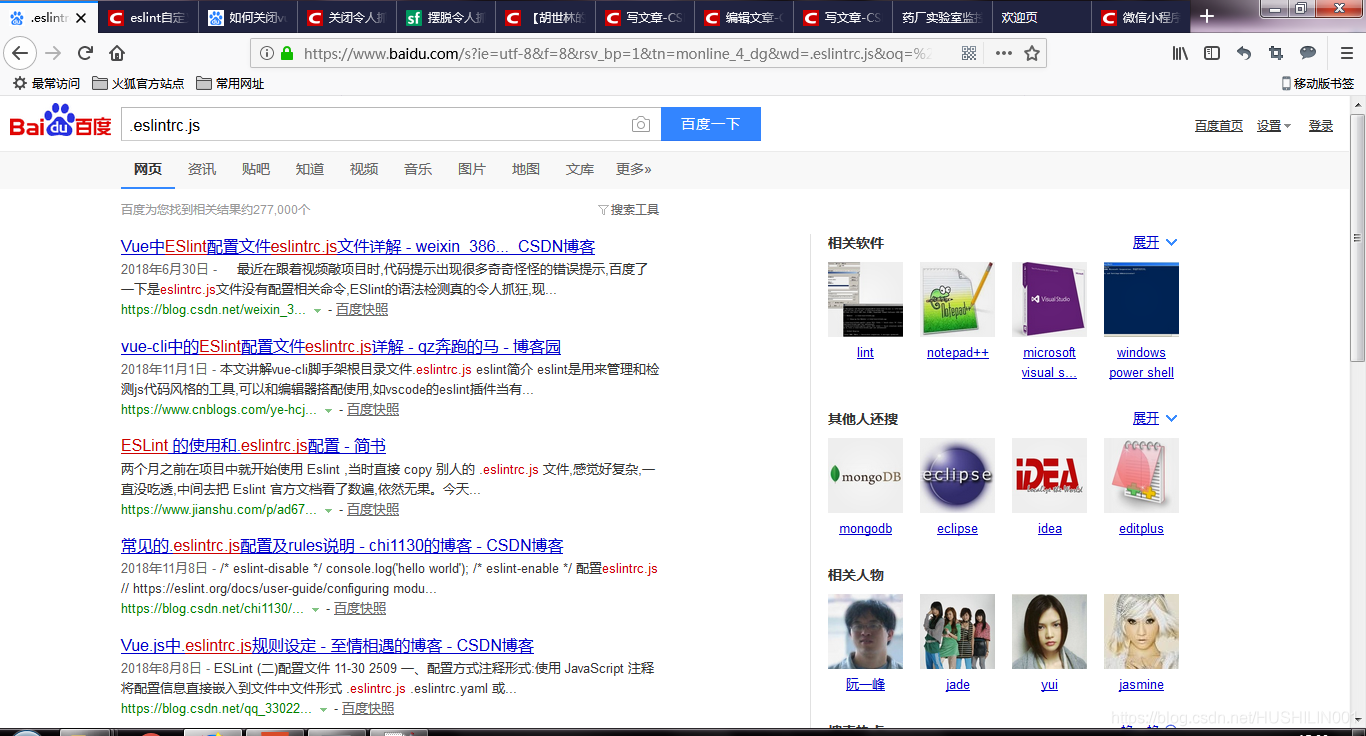This screenshot has height=736, width=1366.
Task: Open dropdown arrow beside cnblogs.com URL
Action: pyautogui.click(x=328, y=410)
